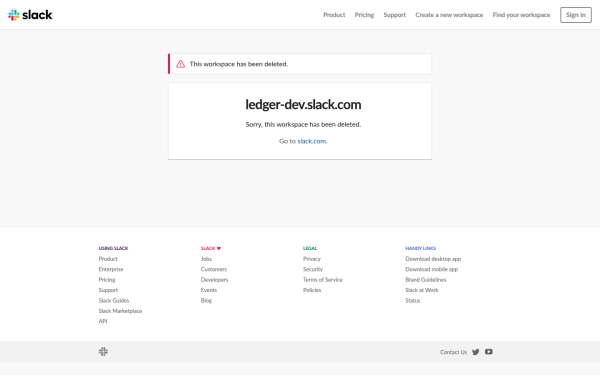Open Support in top navigation

coord(395,15)
